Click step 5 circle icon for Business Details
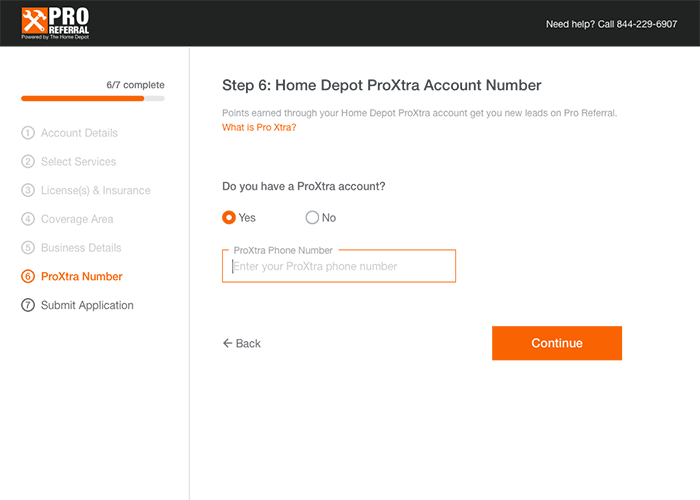 pyautogui.click(x=28, y=248)
